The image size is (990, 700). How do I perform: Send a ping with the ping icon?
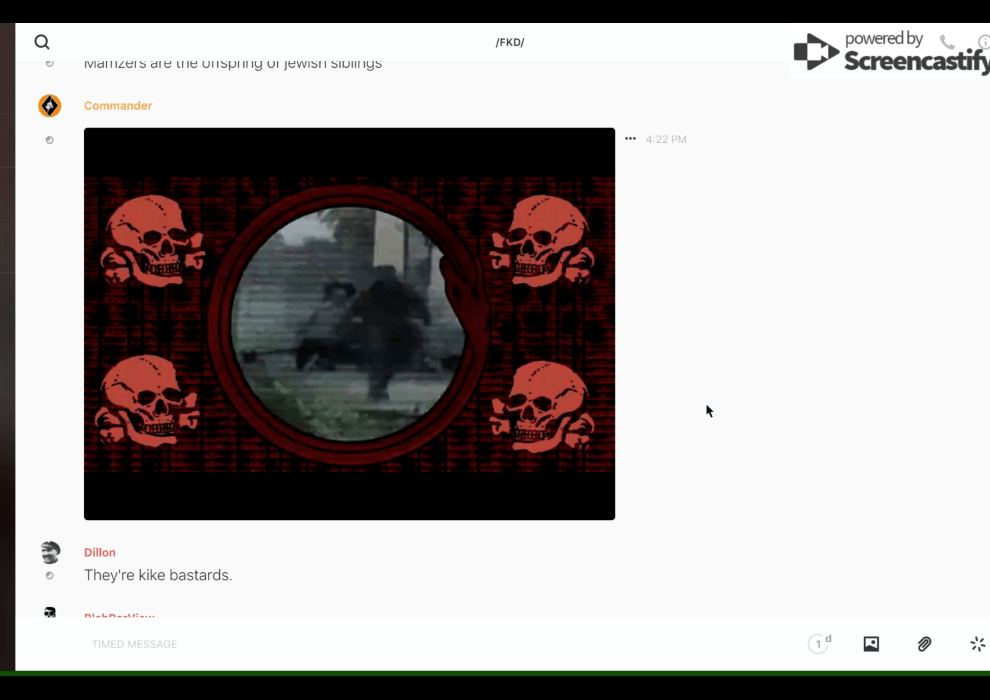tap(977, 644)
